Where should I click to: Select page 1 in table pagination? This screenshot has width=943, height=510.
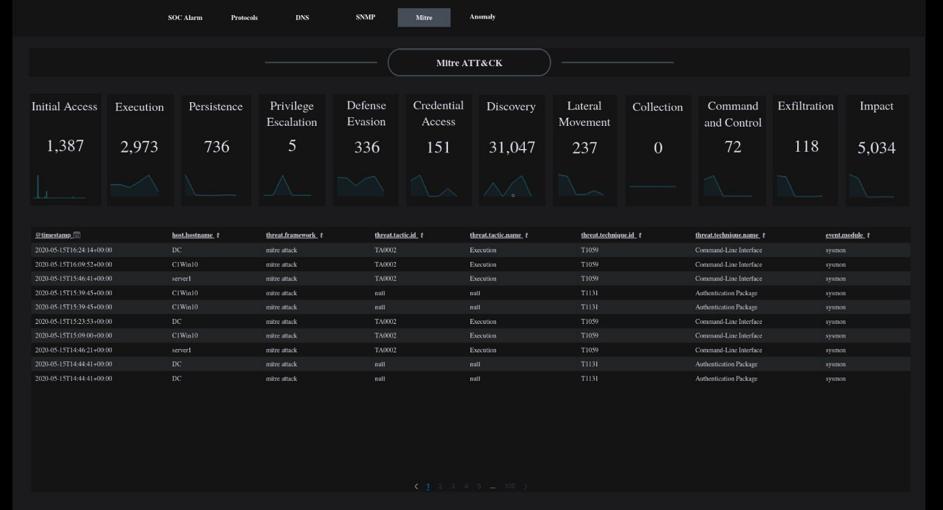click(x=428, y=487)
